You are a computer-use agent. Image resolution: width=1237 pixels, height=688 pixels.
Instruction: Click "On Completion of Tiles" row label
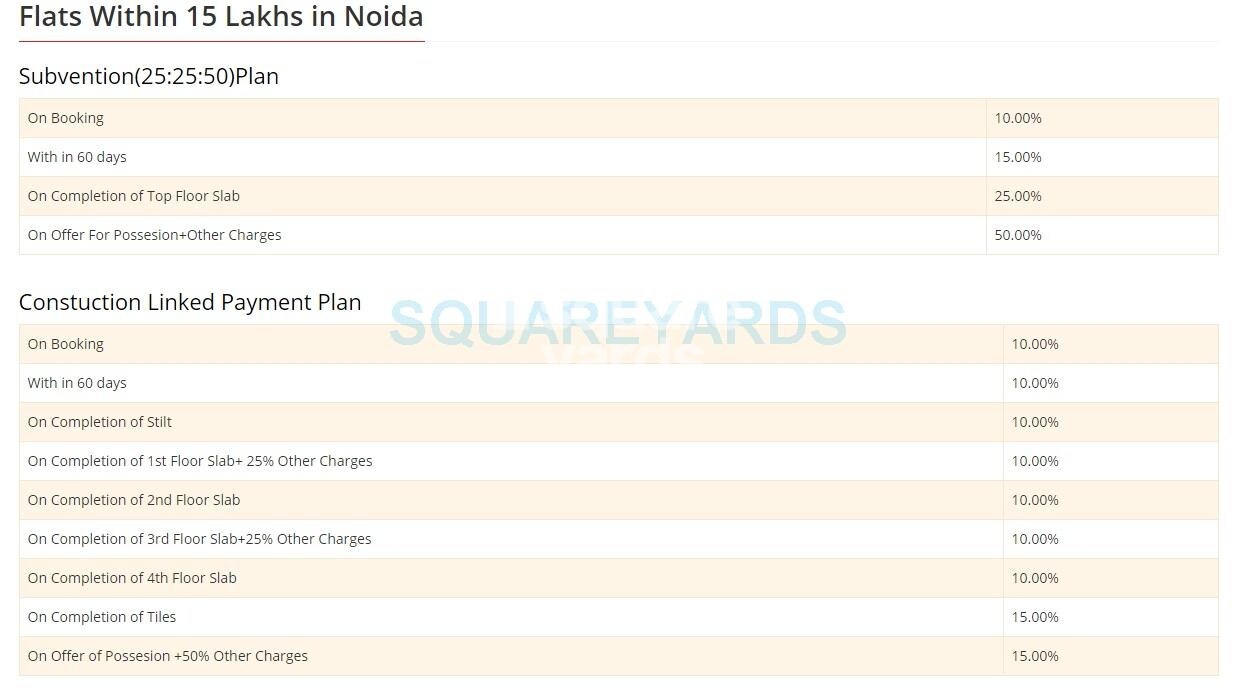coord(102,617)
